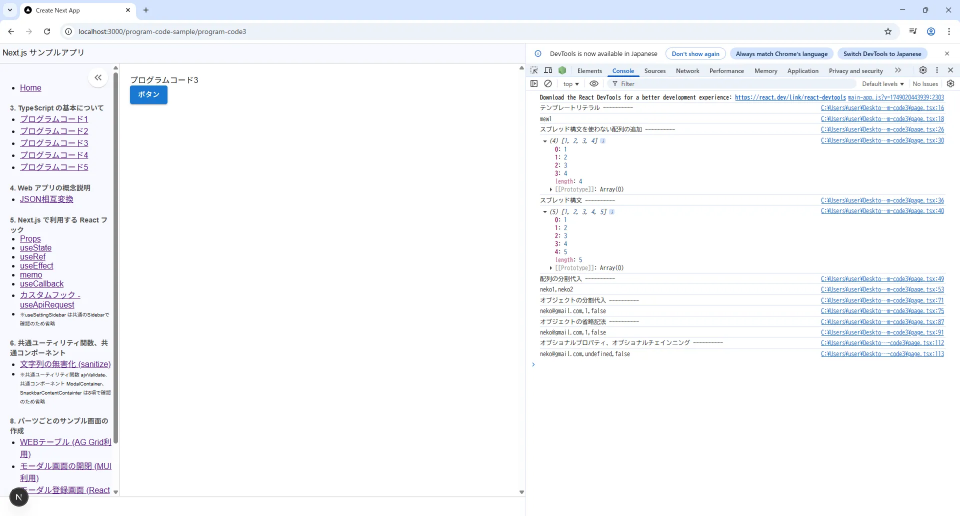This screenshot has height=516, width=960.
Task: Dismiss the DevTools language notification
Action: coord(947,54)
